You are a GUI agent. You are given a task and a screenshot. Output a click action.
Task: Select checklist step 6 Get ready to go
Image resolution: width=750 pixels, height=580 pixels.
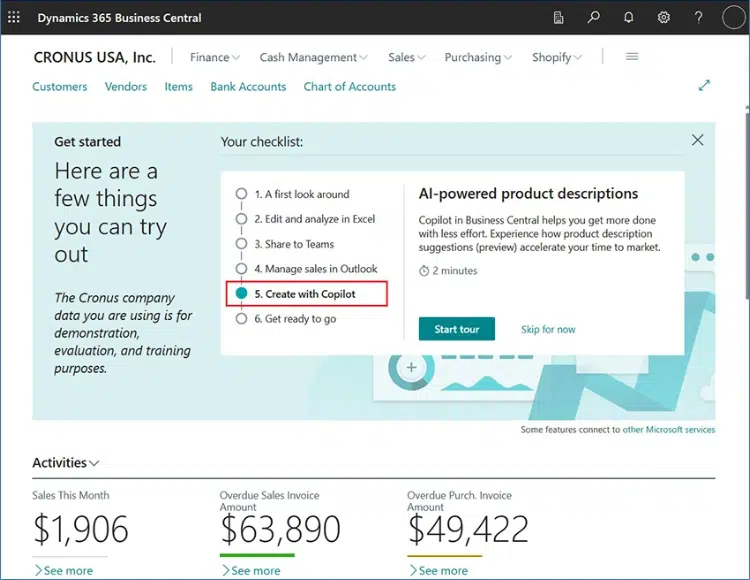(x=286, y=318)
